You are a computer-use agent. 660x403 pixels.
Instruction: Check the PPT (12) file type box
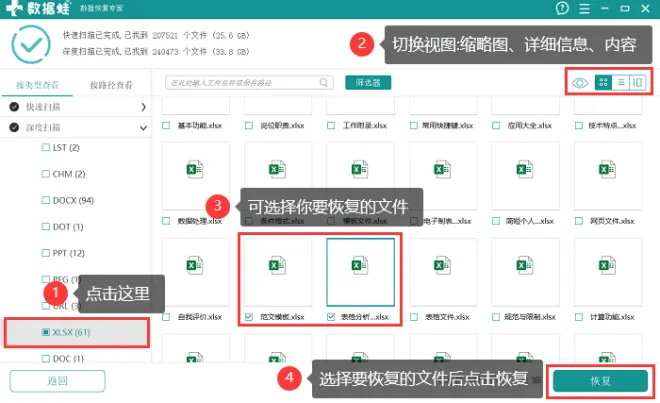tap(45, 253)
